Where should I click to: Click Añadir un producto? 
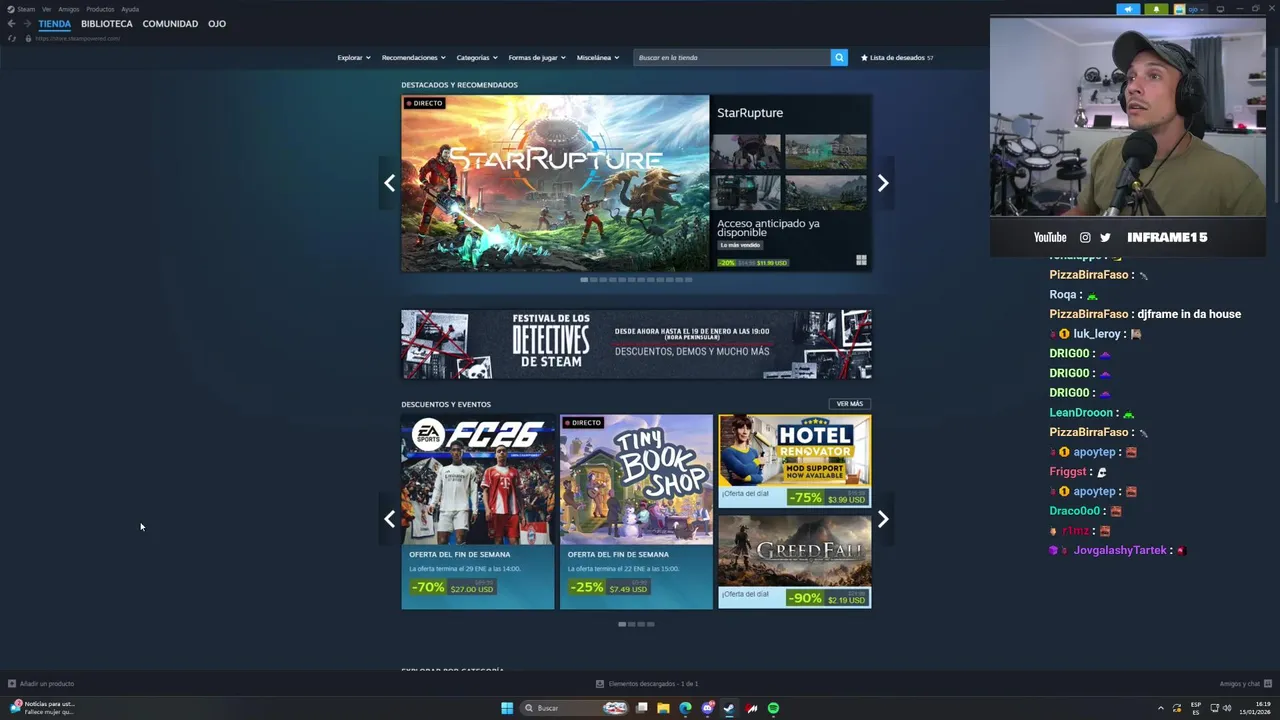pyautogui.click(x=47, y=684)
